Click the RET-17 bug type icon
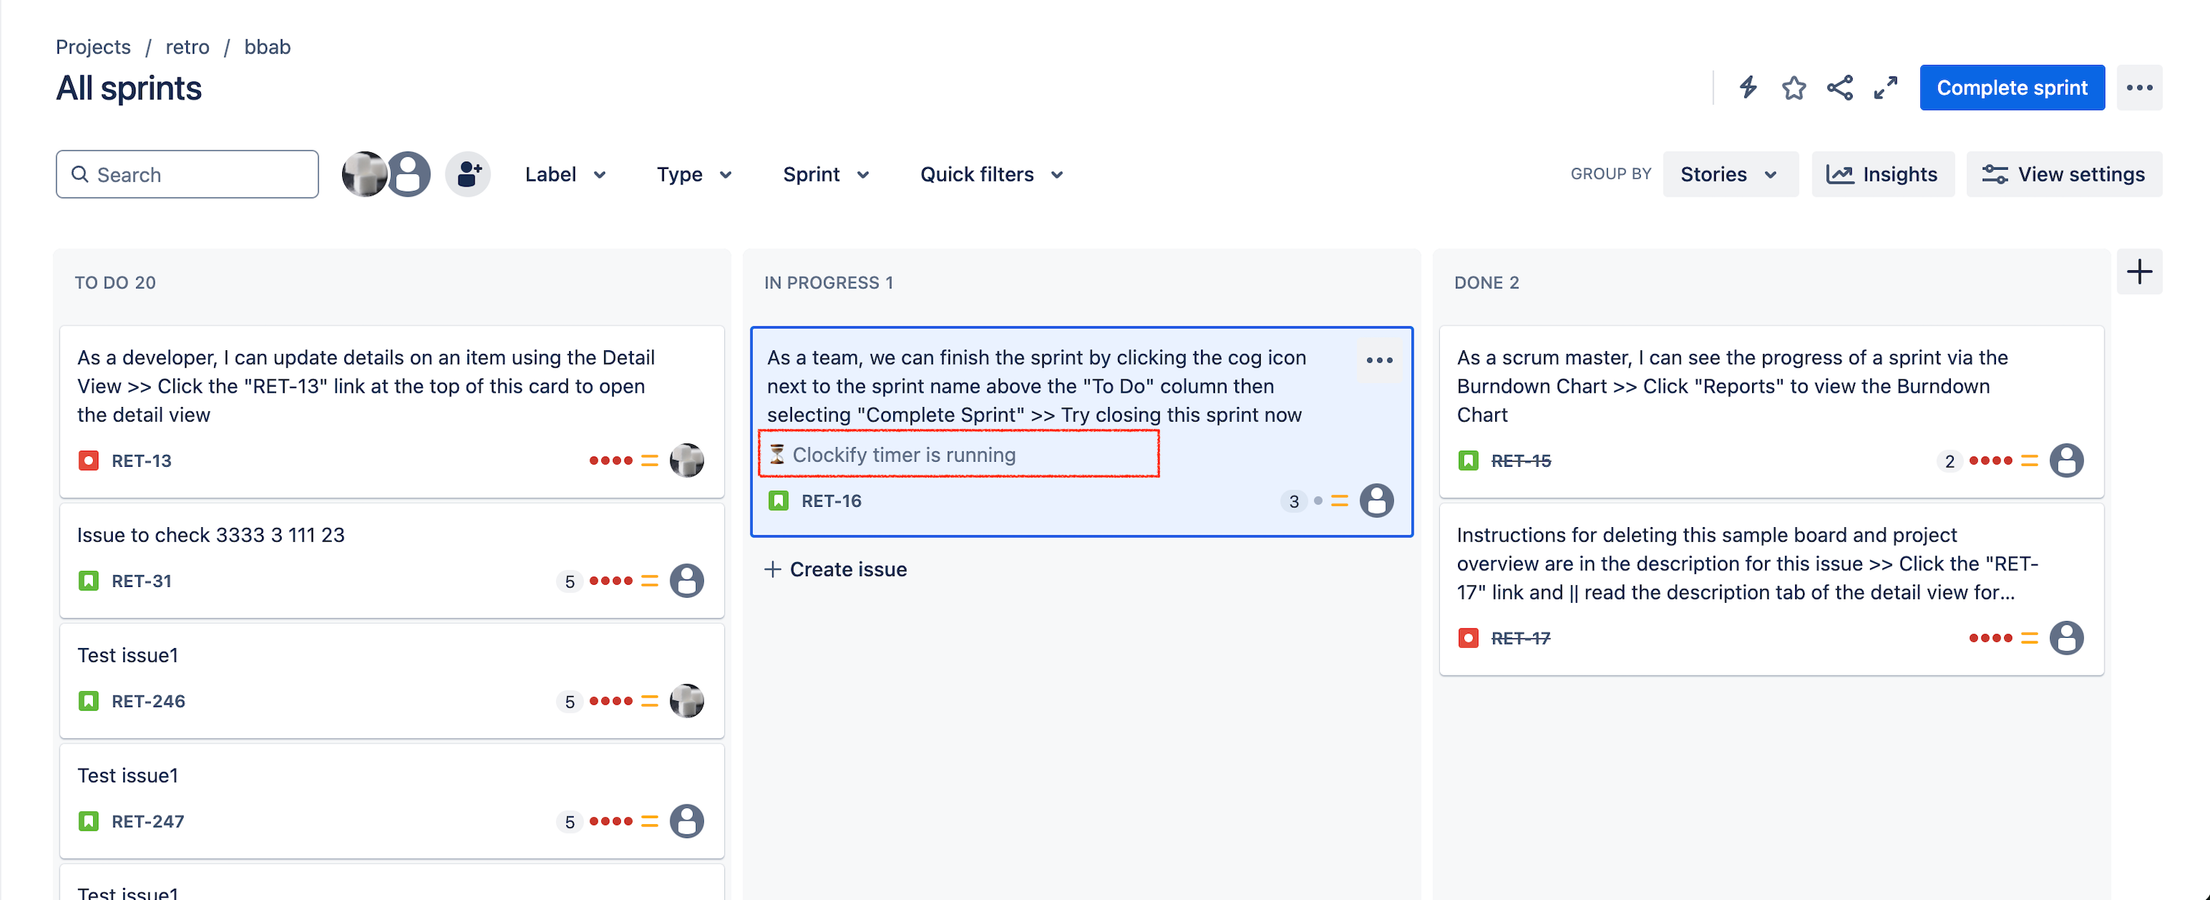2210x900 pixels. pos(1469,638)
